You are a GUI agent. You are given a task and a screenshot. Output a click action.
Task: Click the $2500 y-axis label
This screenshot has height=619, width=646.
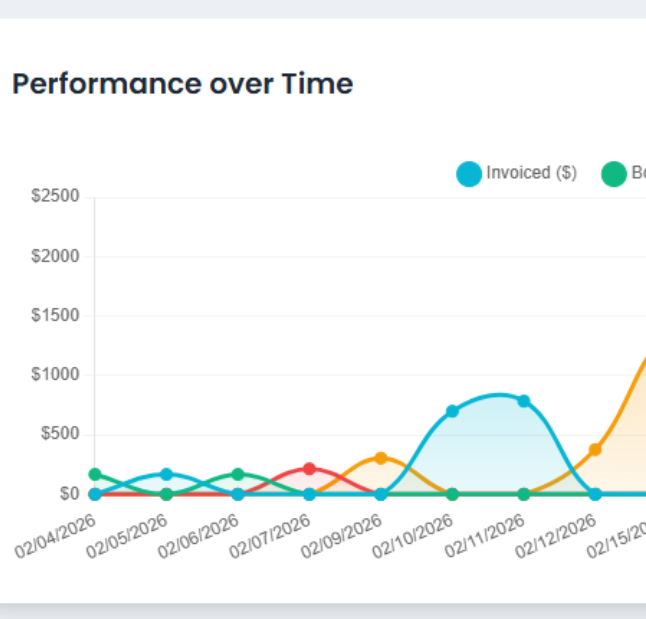tap(56, 197)
